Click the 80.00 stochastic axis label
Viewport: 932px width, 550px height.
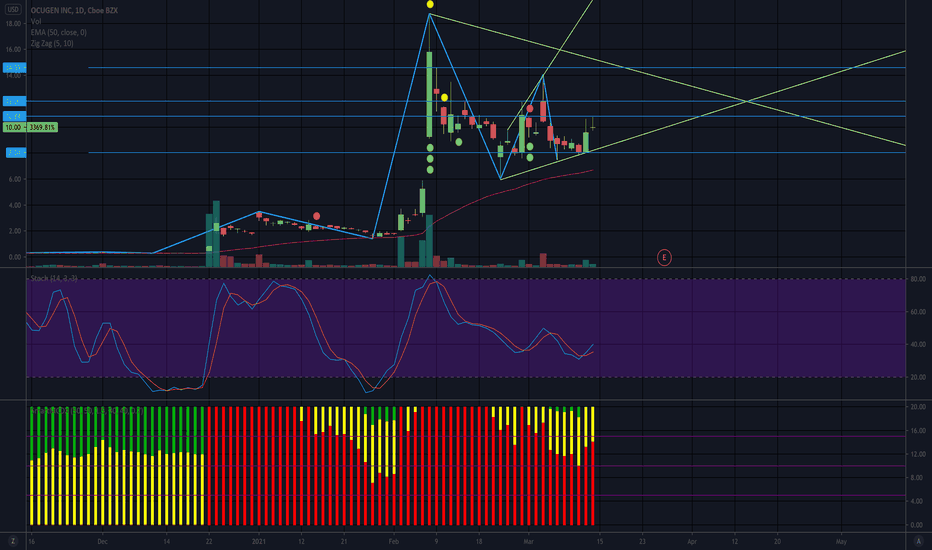tap(918, 279)
